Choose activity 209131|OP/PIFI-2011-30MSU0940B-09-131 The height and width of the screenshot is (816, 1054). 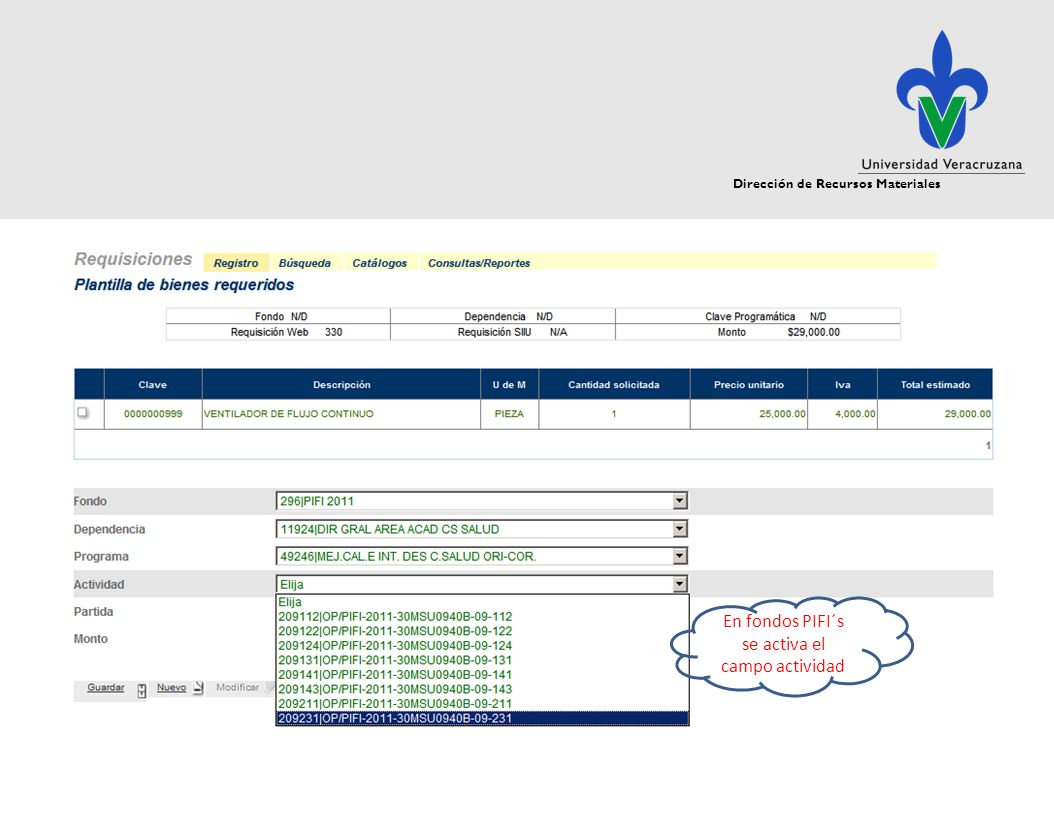482,660
